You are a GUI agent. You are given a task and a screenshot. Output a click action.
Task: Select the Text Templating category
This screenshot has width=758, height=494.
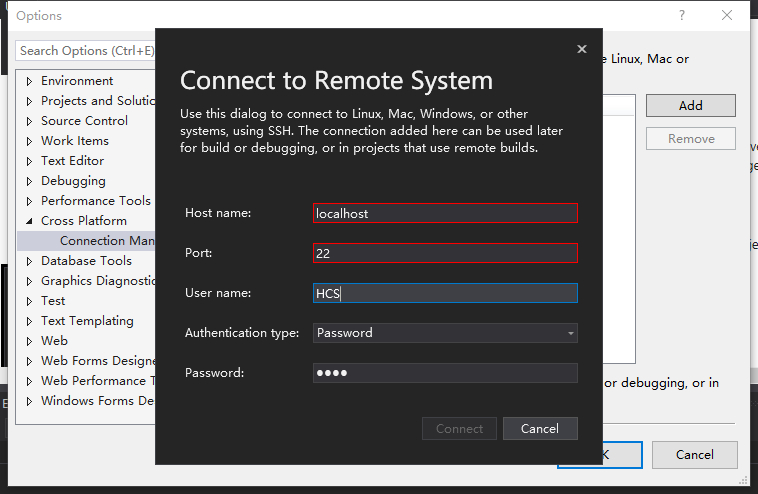coord(87,321)
